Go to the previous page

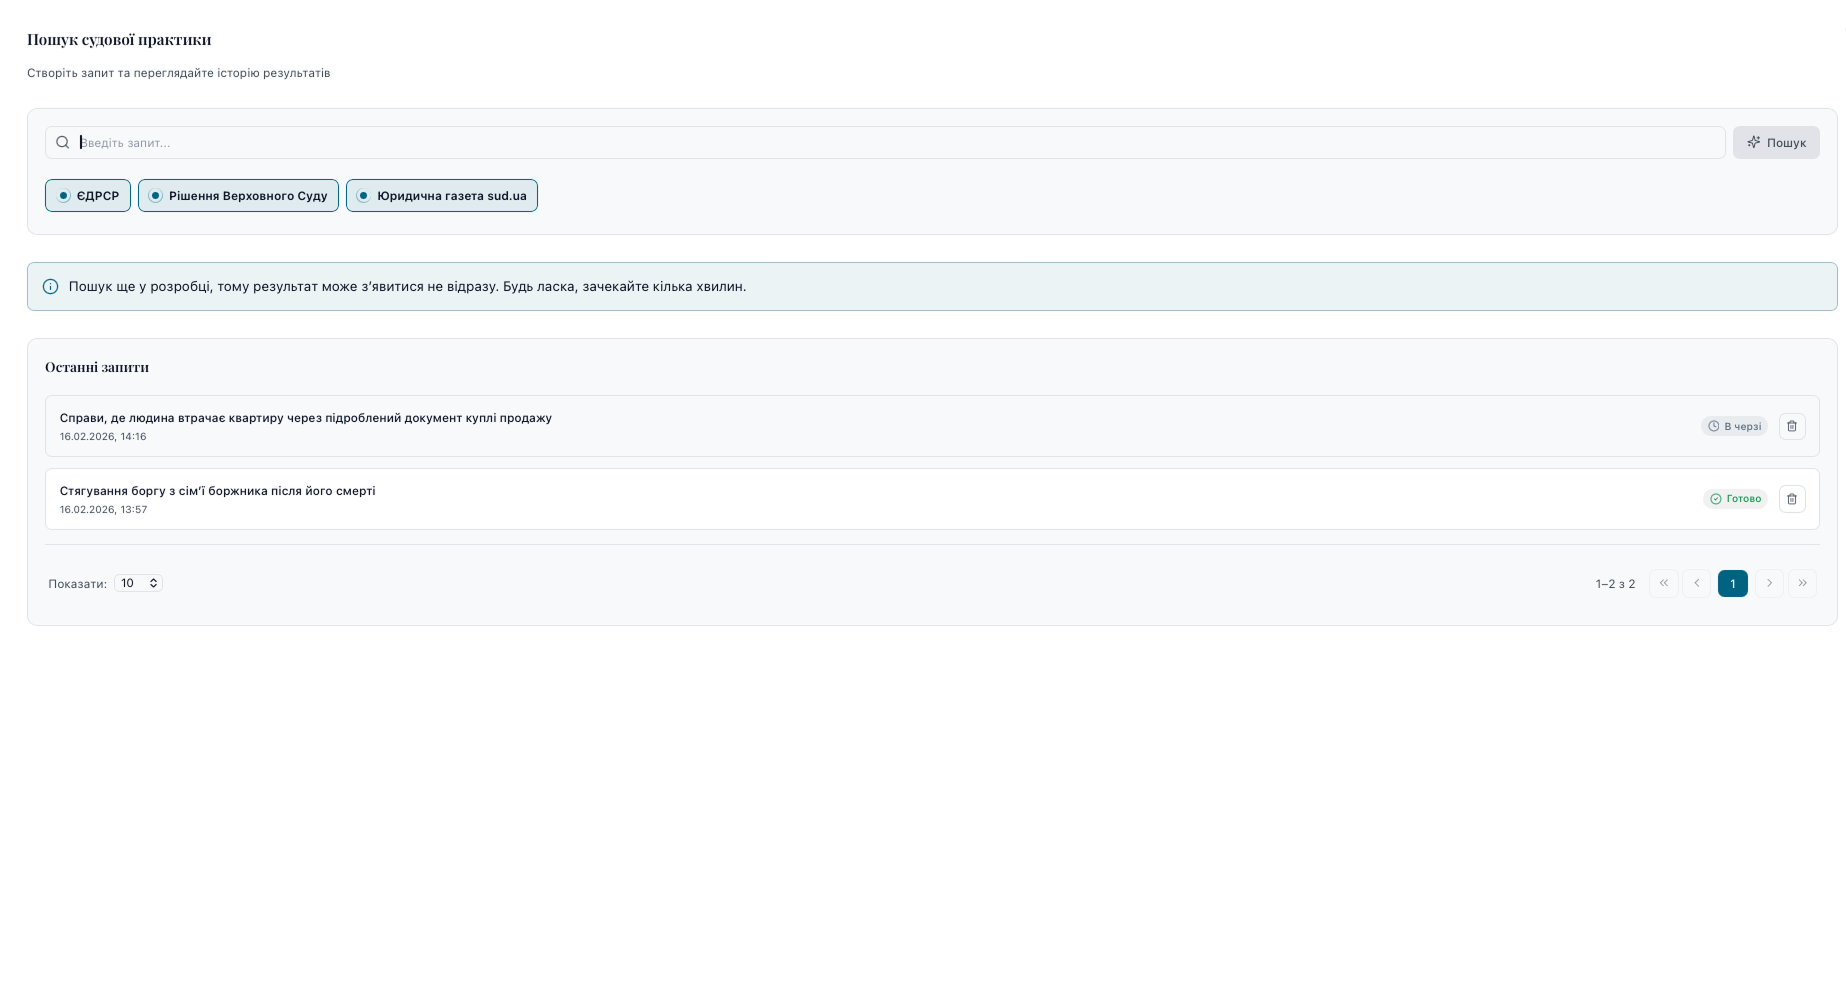point(1697,583)
